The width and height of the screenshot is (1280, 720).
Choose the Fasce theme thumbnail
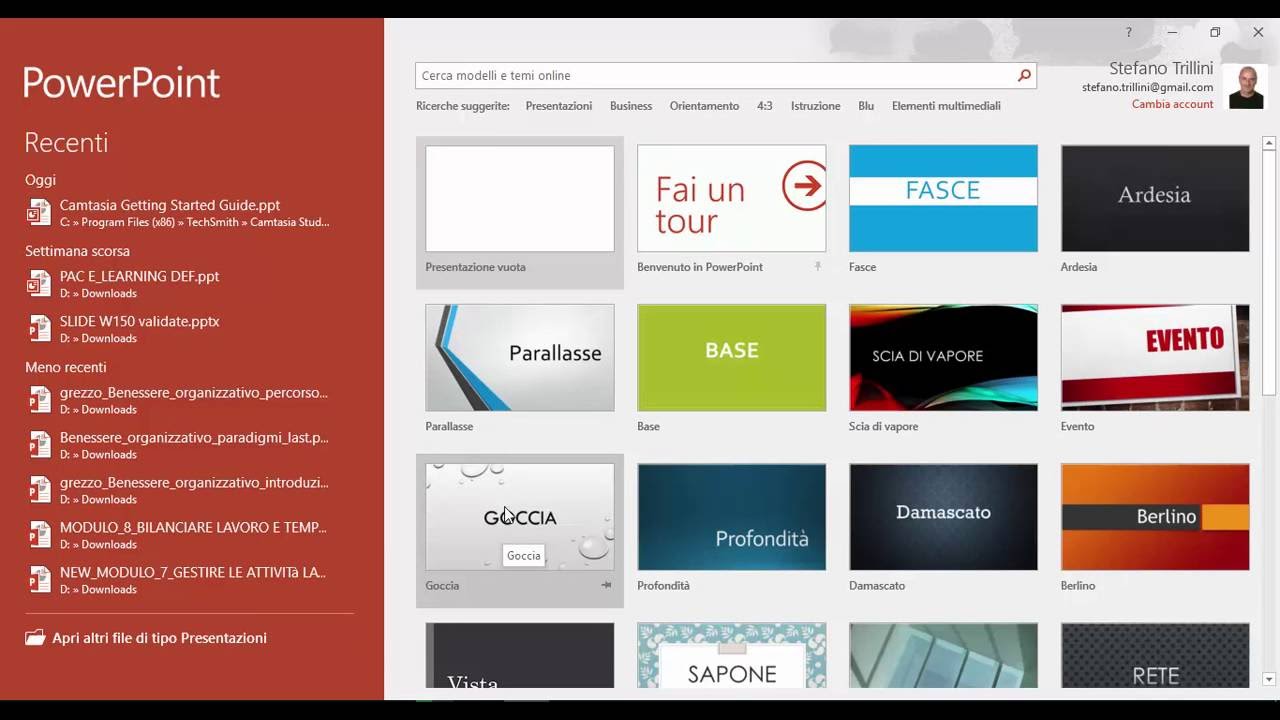(x=943, y=199)
